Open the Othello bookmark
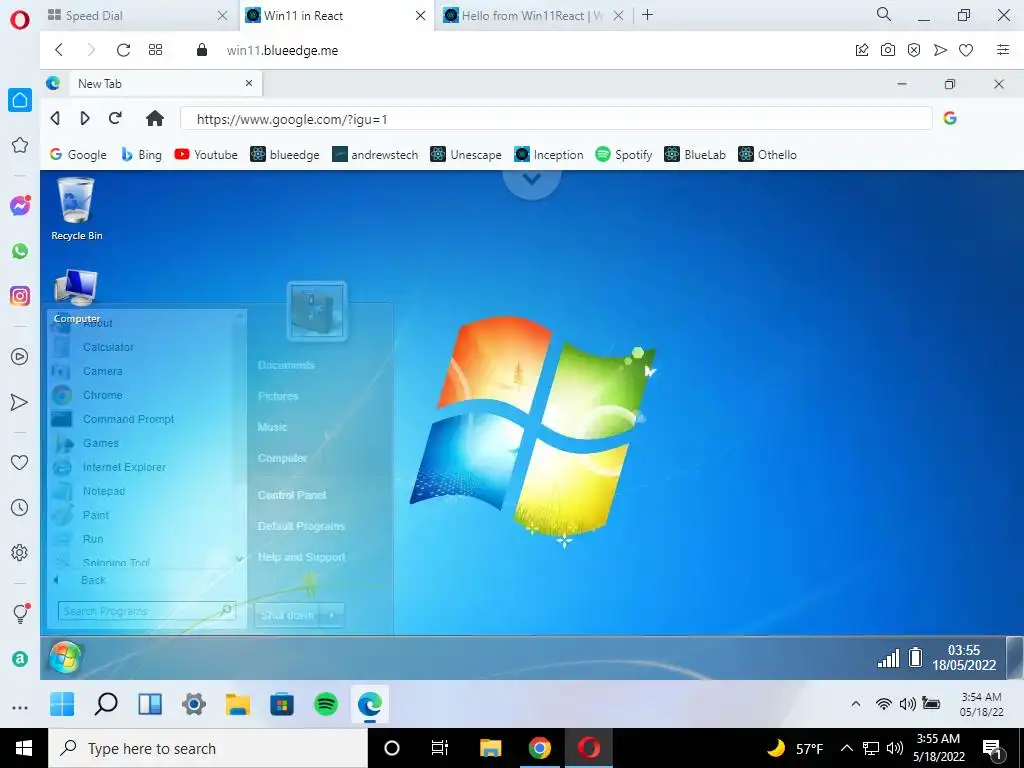Image resolution: width=1024 pixels, height=768 pixels. click(x=767, y=155)
